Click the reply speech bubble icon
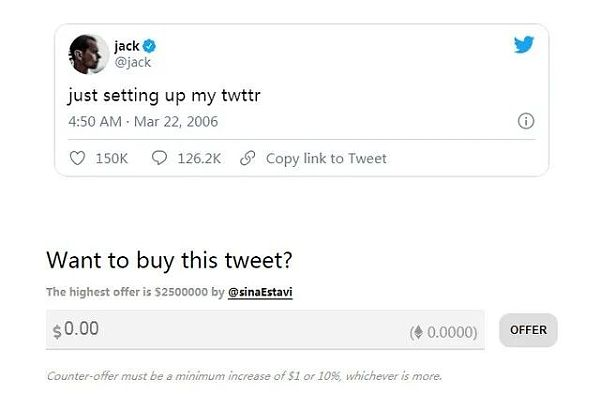The image size is (600, 410). 159,158
